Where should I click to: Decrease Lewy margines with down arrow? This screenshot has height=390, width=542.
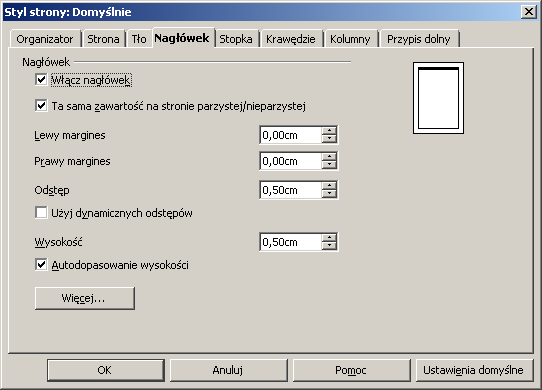[329, 139]
